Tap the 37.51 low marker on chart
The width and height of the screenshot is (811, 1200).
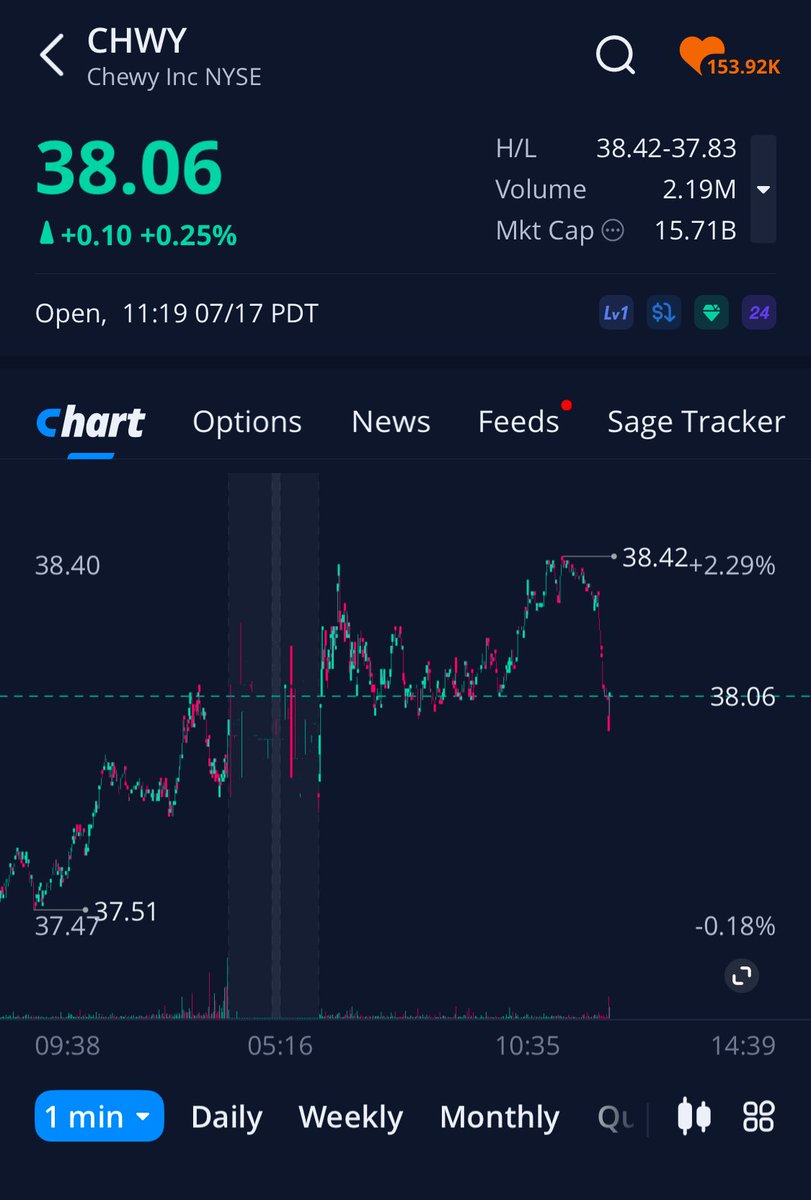click(x=125, y=911)
